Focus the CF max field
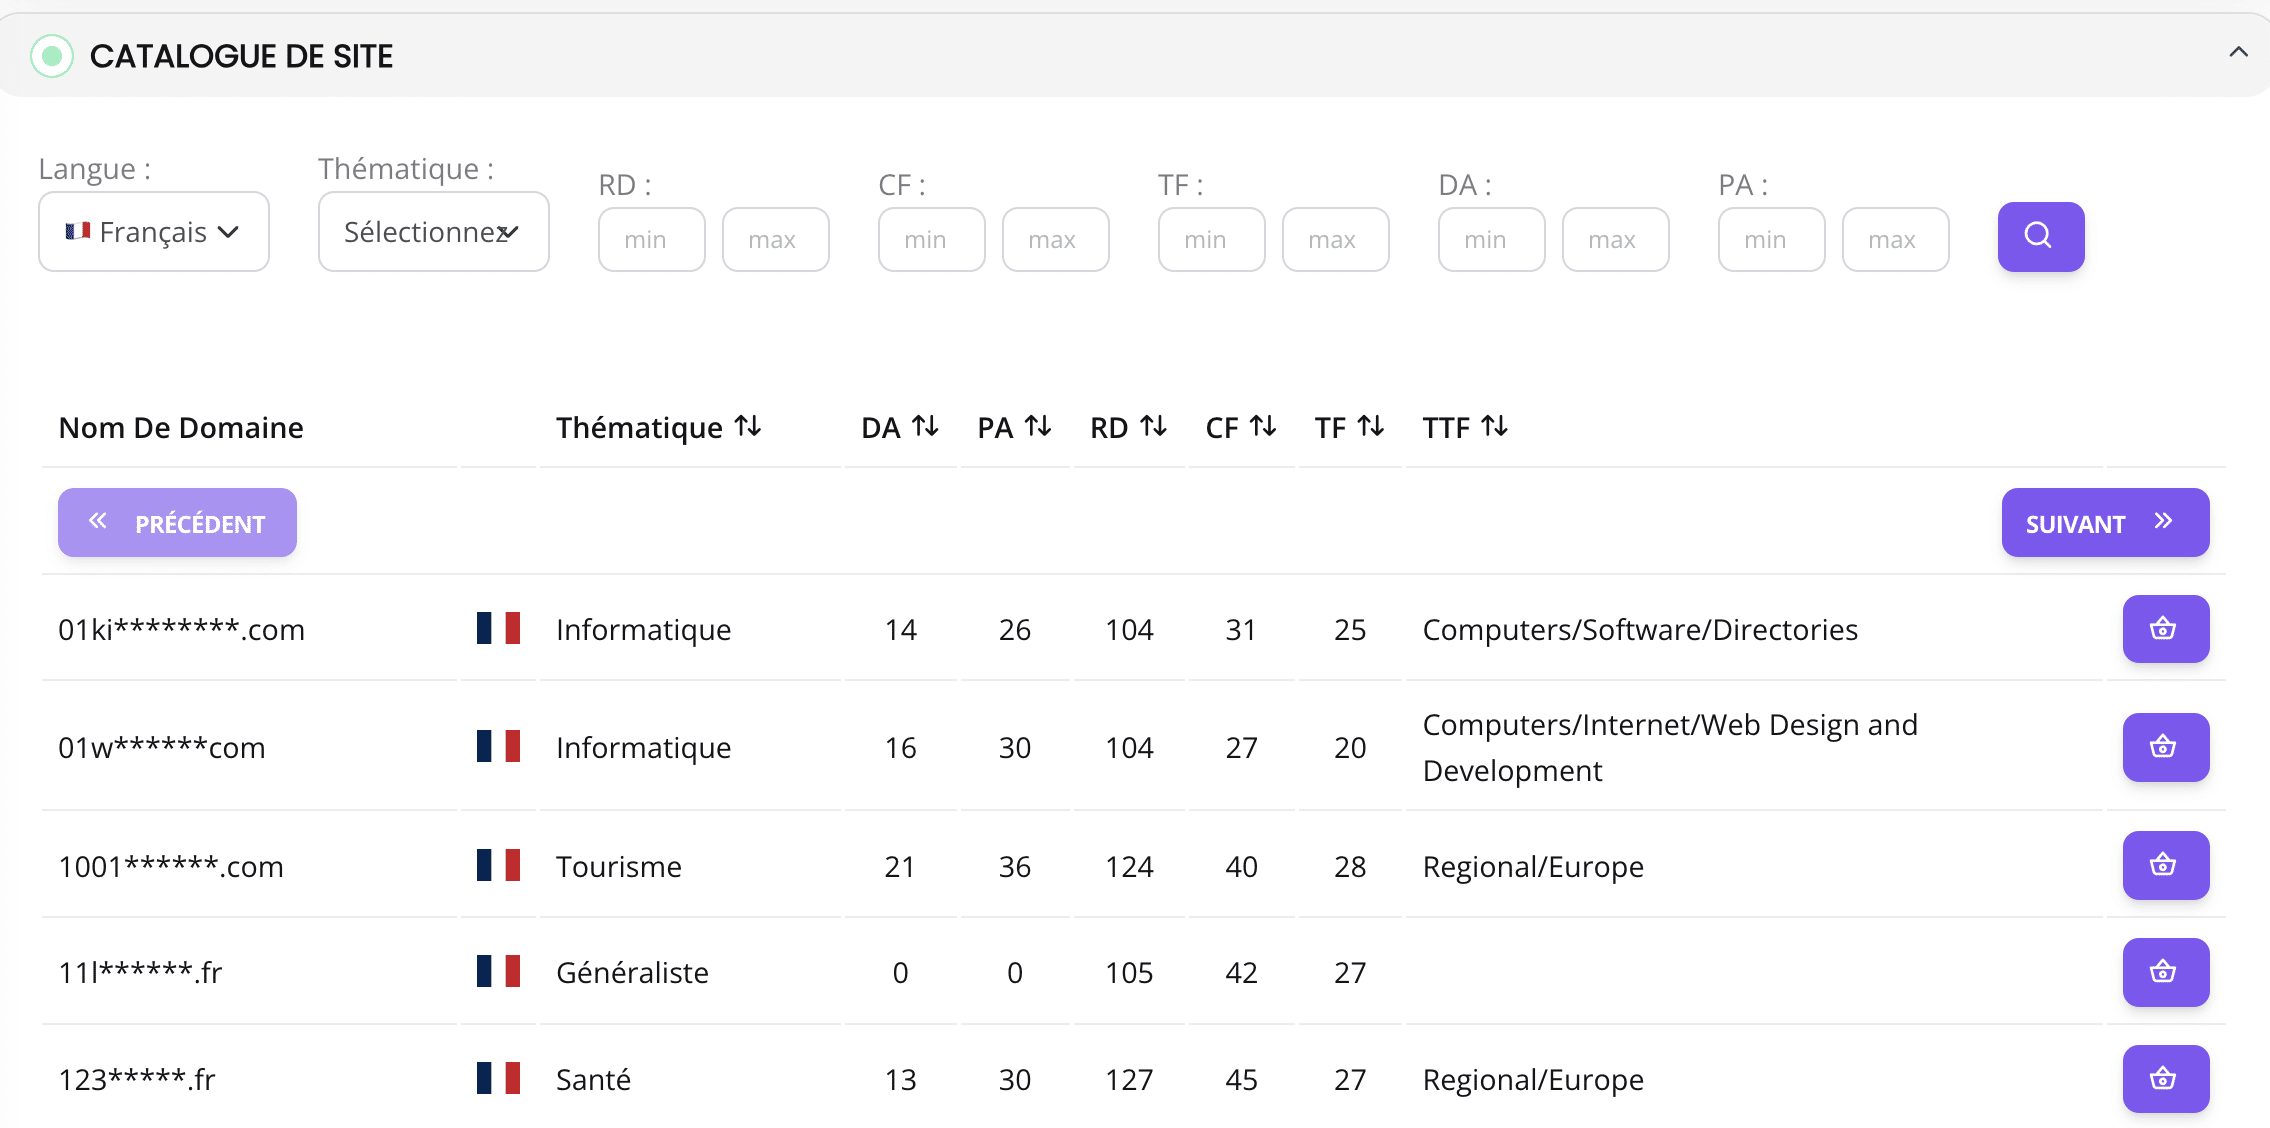This screenshot has width=2270, height=1128. [x=1056, y=240]
